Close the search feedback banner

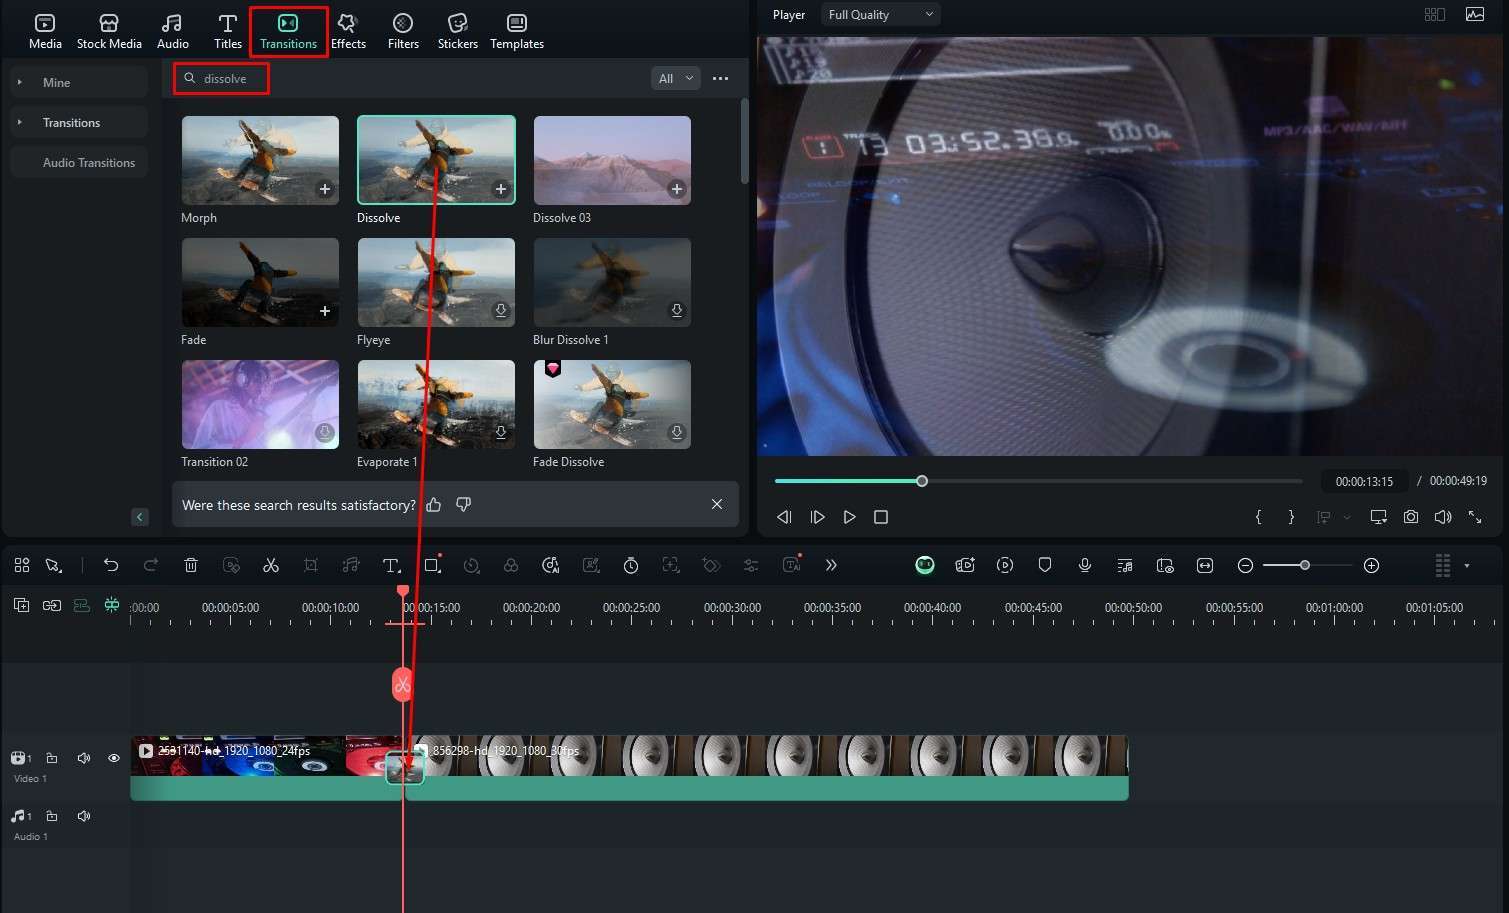click(717, 504)
